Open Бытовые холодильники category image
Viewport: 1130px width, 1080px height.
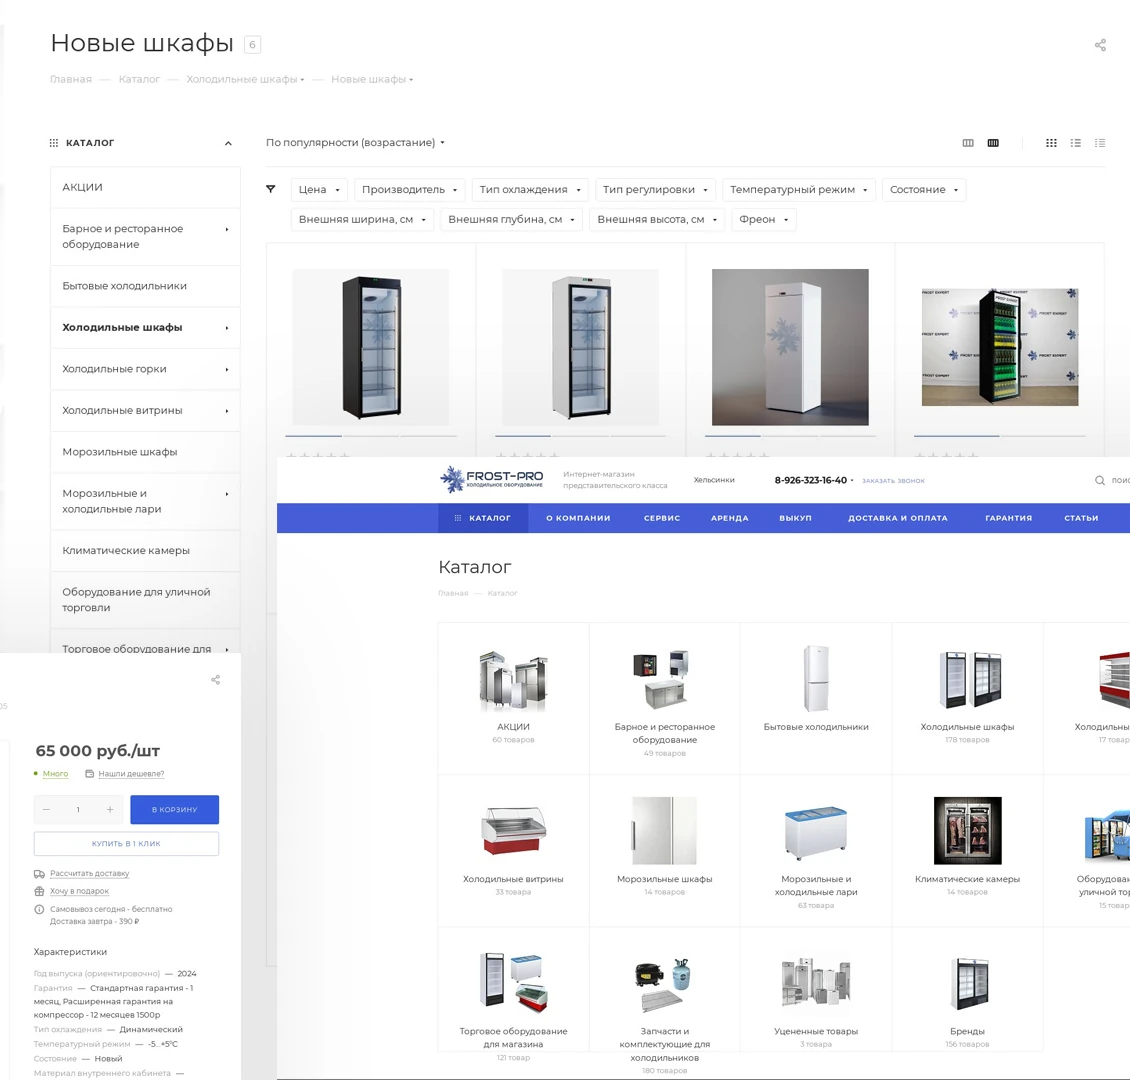816,679
